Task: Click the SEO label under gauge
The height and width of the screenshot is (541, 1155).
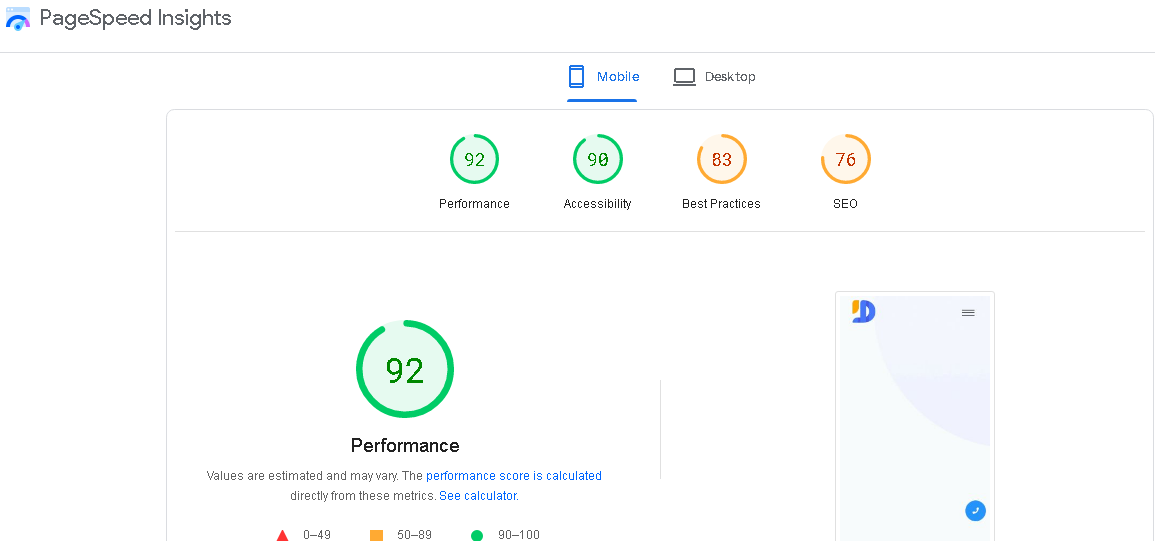Action: (846, 204)
